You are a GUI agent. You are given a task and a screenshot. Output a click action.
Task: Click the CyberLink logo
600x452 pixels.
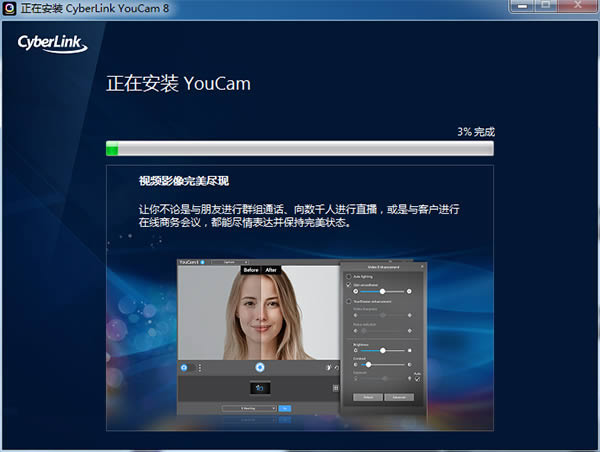pos(52,44)
